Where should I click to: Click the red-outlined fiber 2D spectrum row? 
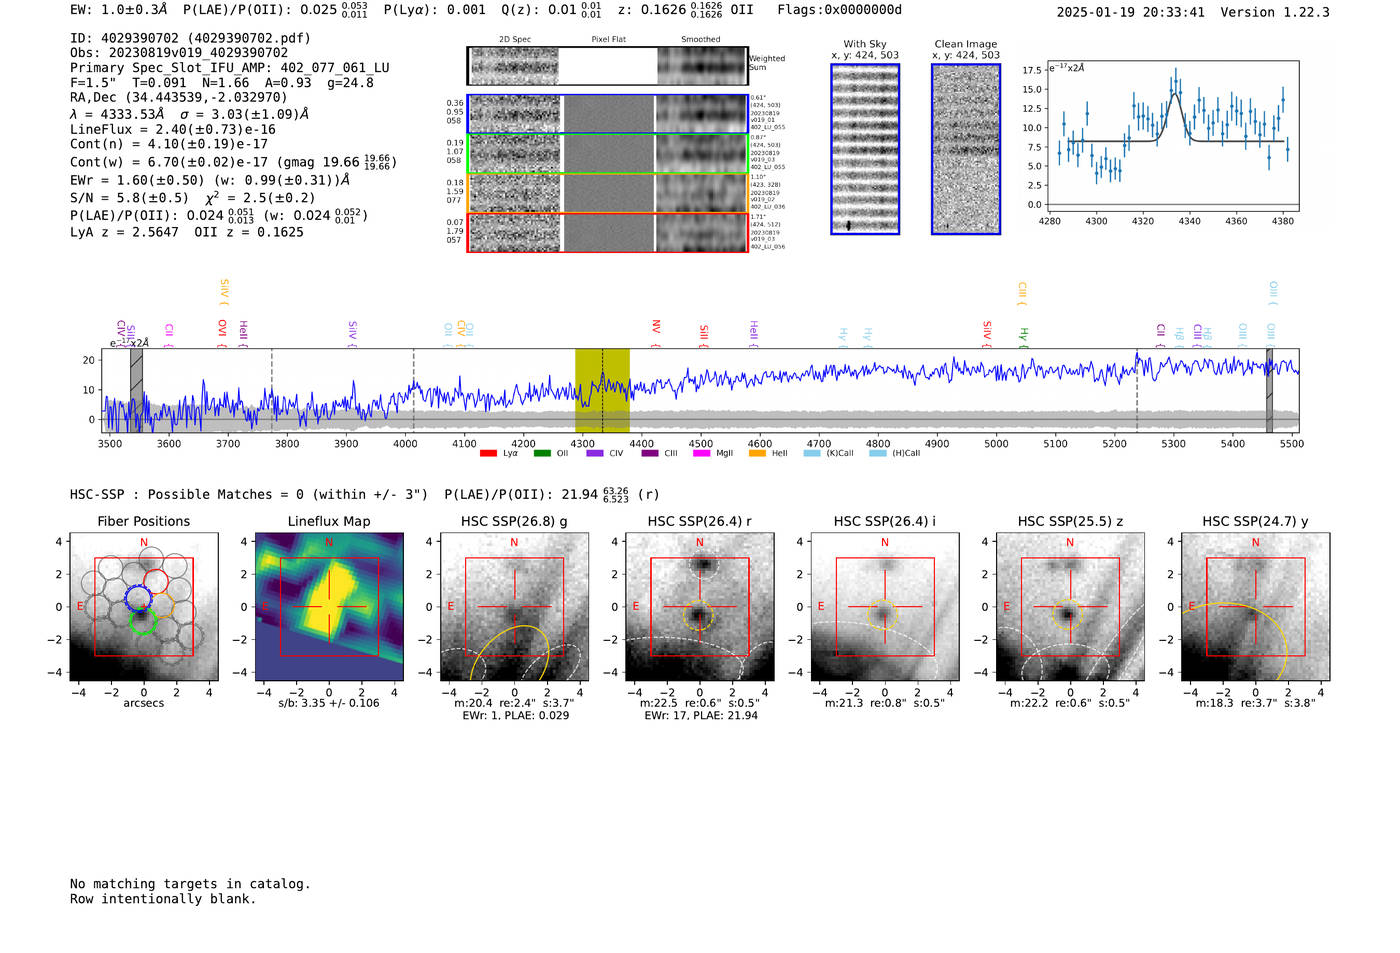coord(607,232)
